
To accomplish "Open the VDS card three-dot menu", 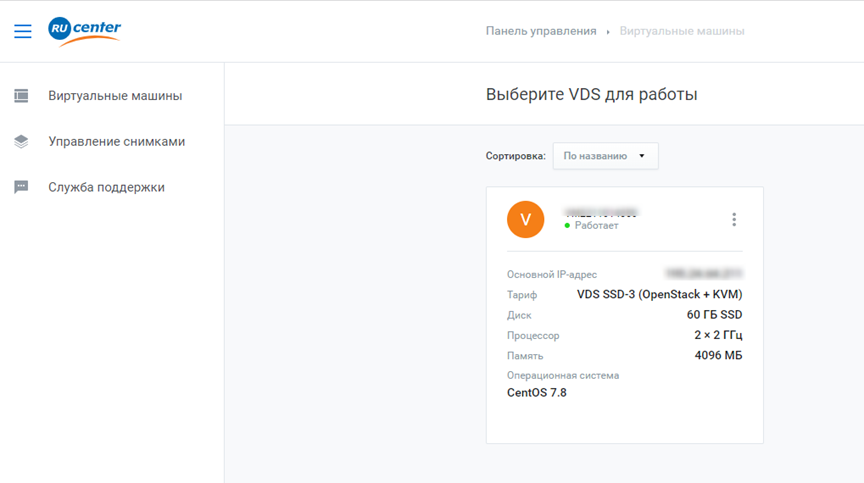I will [734, 219].
